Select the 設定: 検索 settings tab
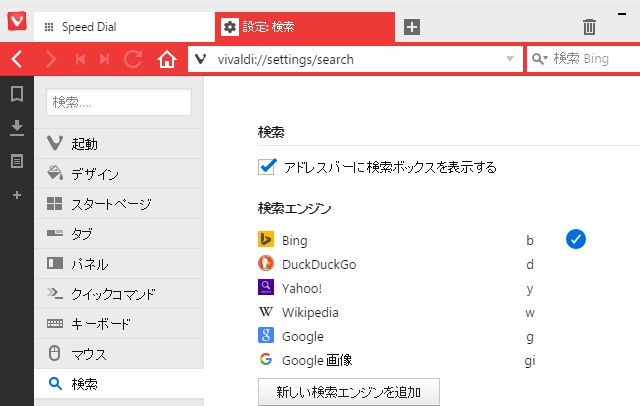Image resolution: width=640 pixels, height=406 pixels. tap(304, 27)
